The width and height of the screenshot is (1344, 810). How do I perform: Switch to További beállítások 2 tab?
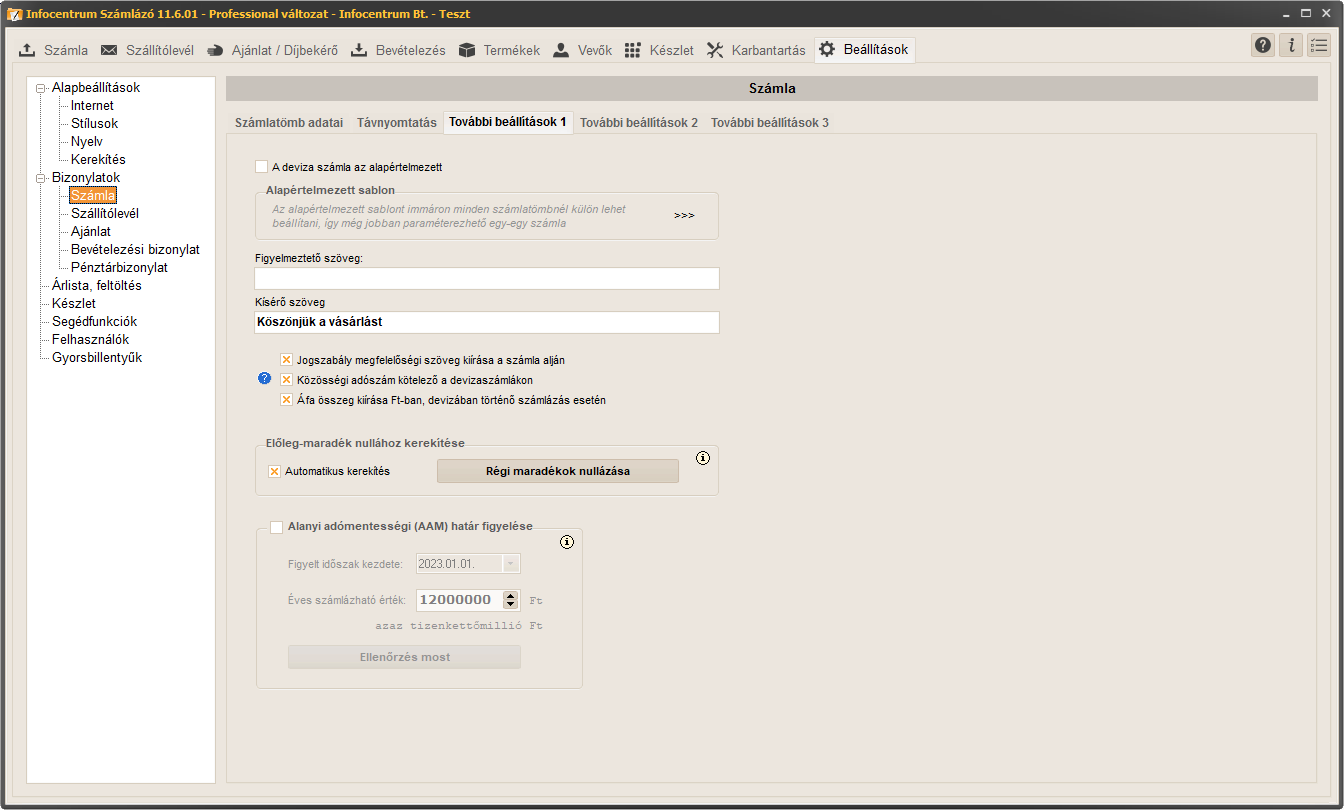click(x=639, y=123)
